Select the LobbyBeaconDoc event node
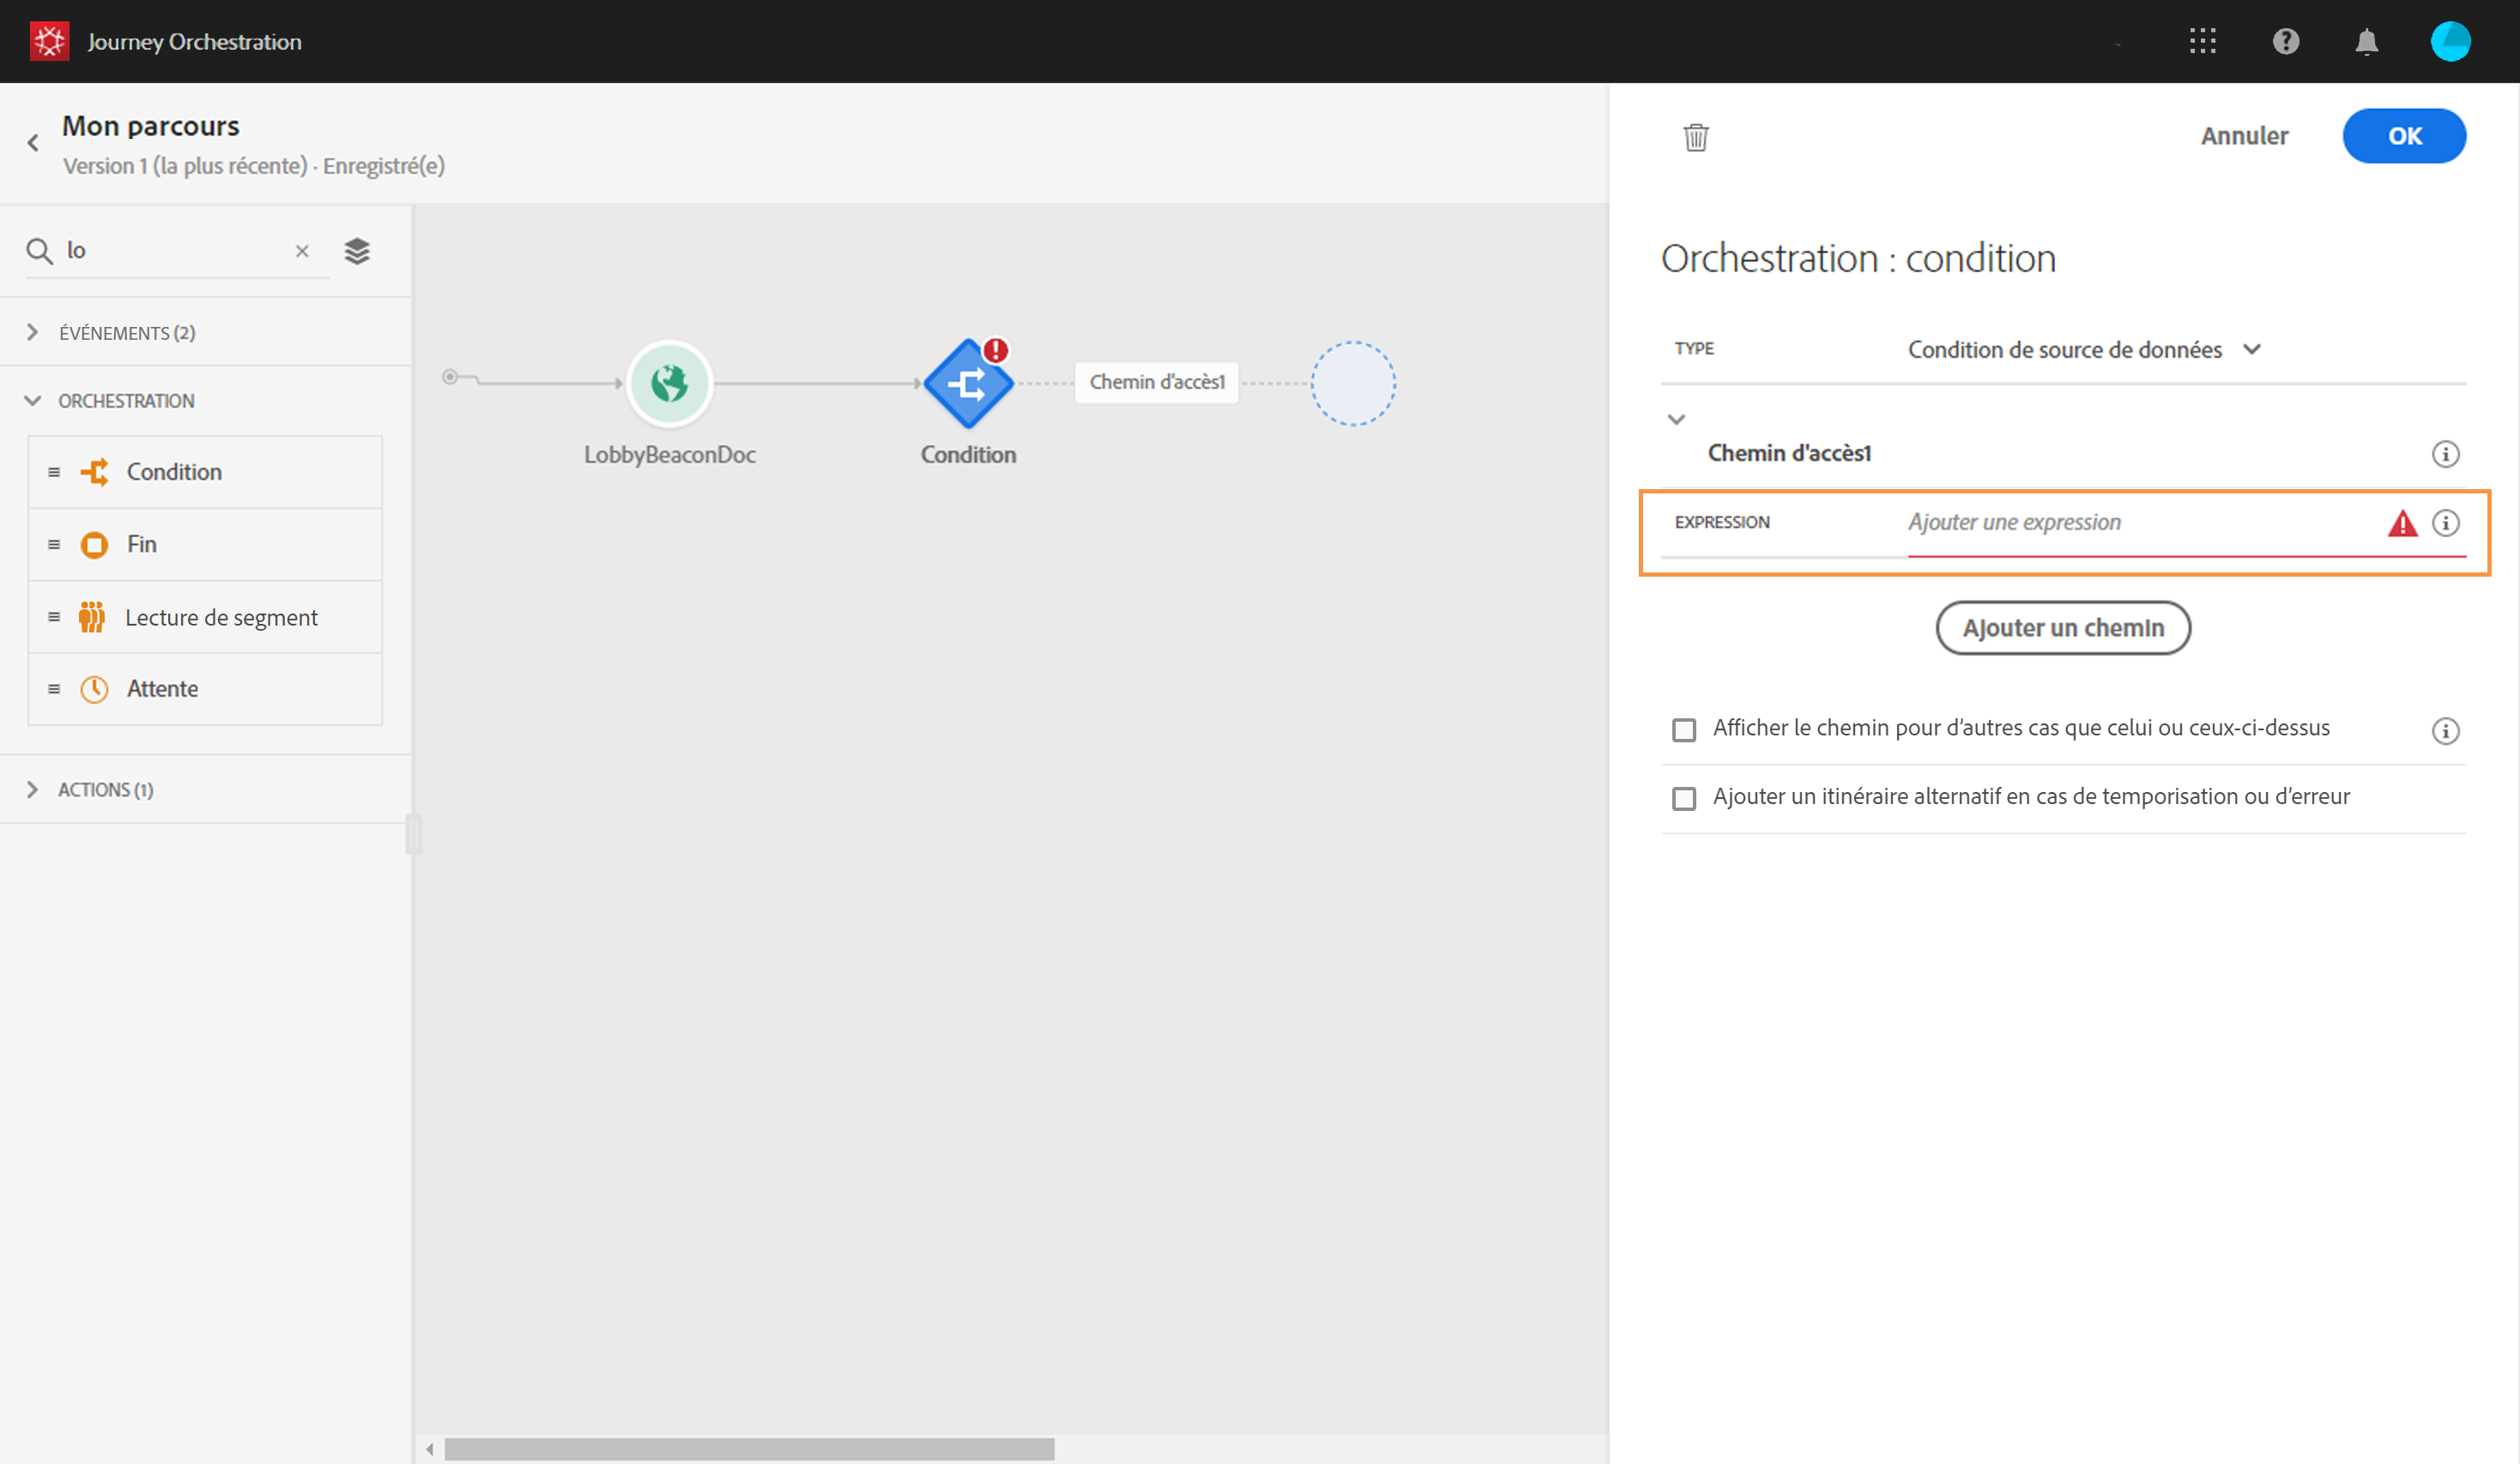 (669, 384)
